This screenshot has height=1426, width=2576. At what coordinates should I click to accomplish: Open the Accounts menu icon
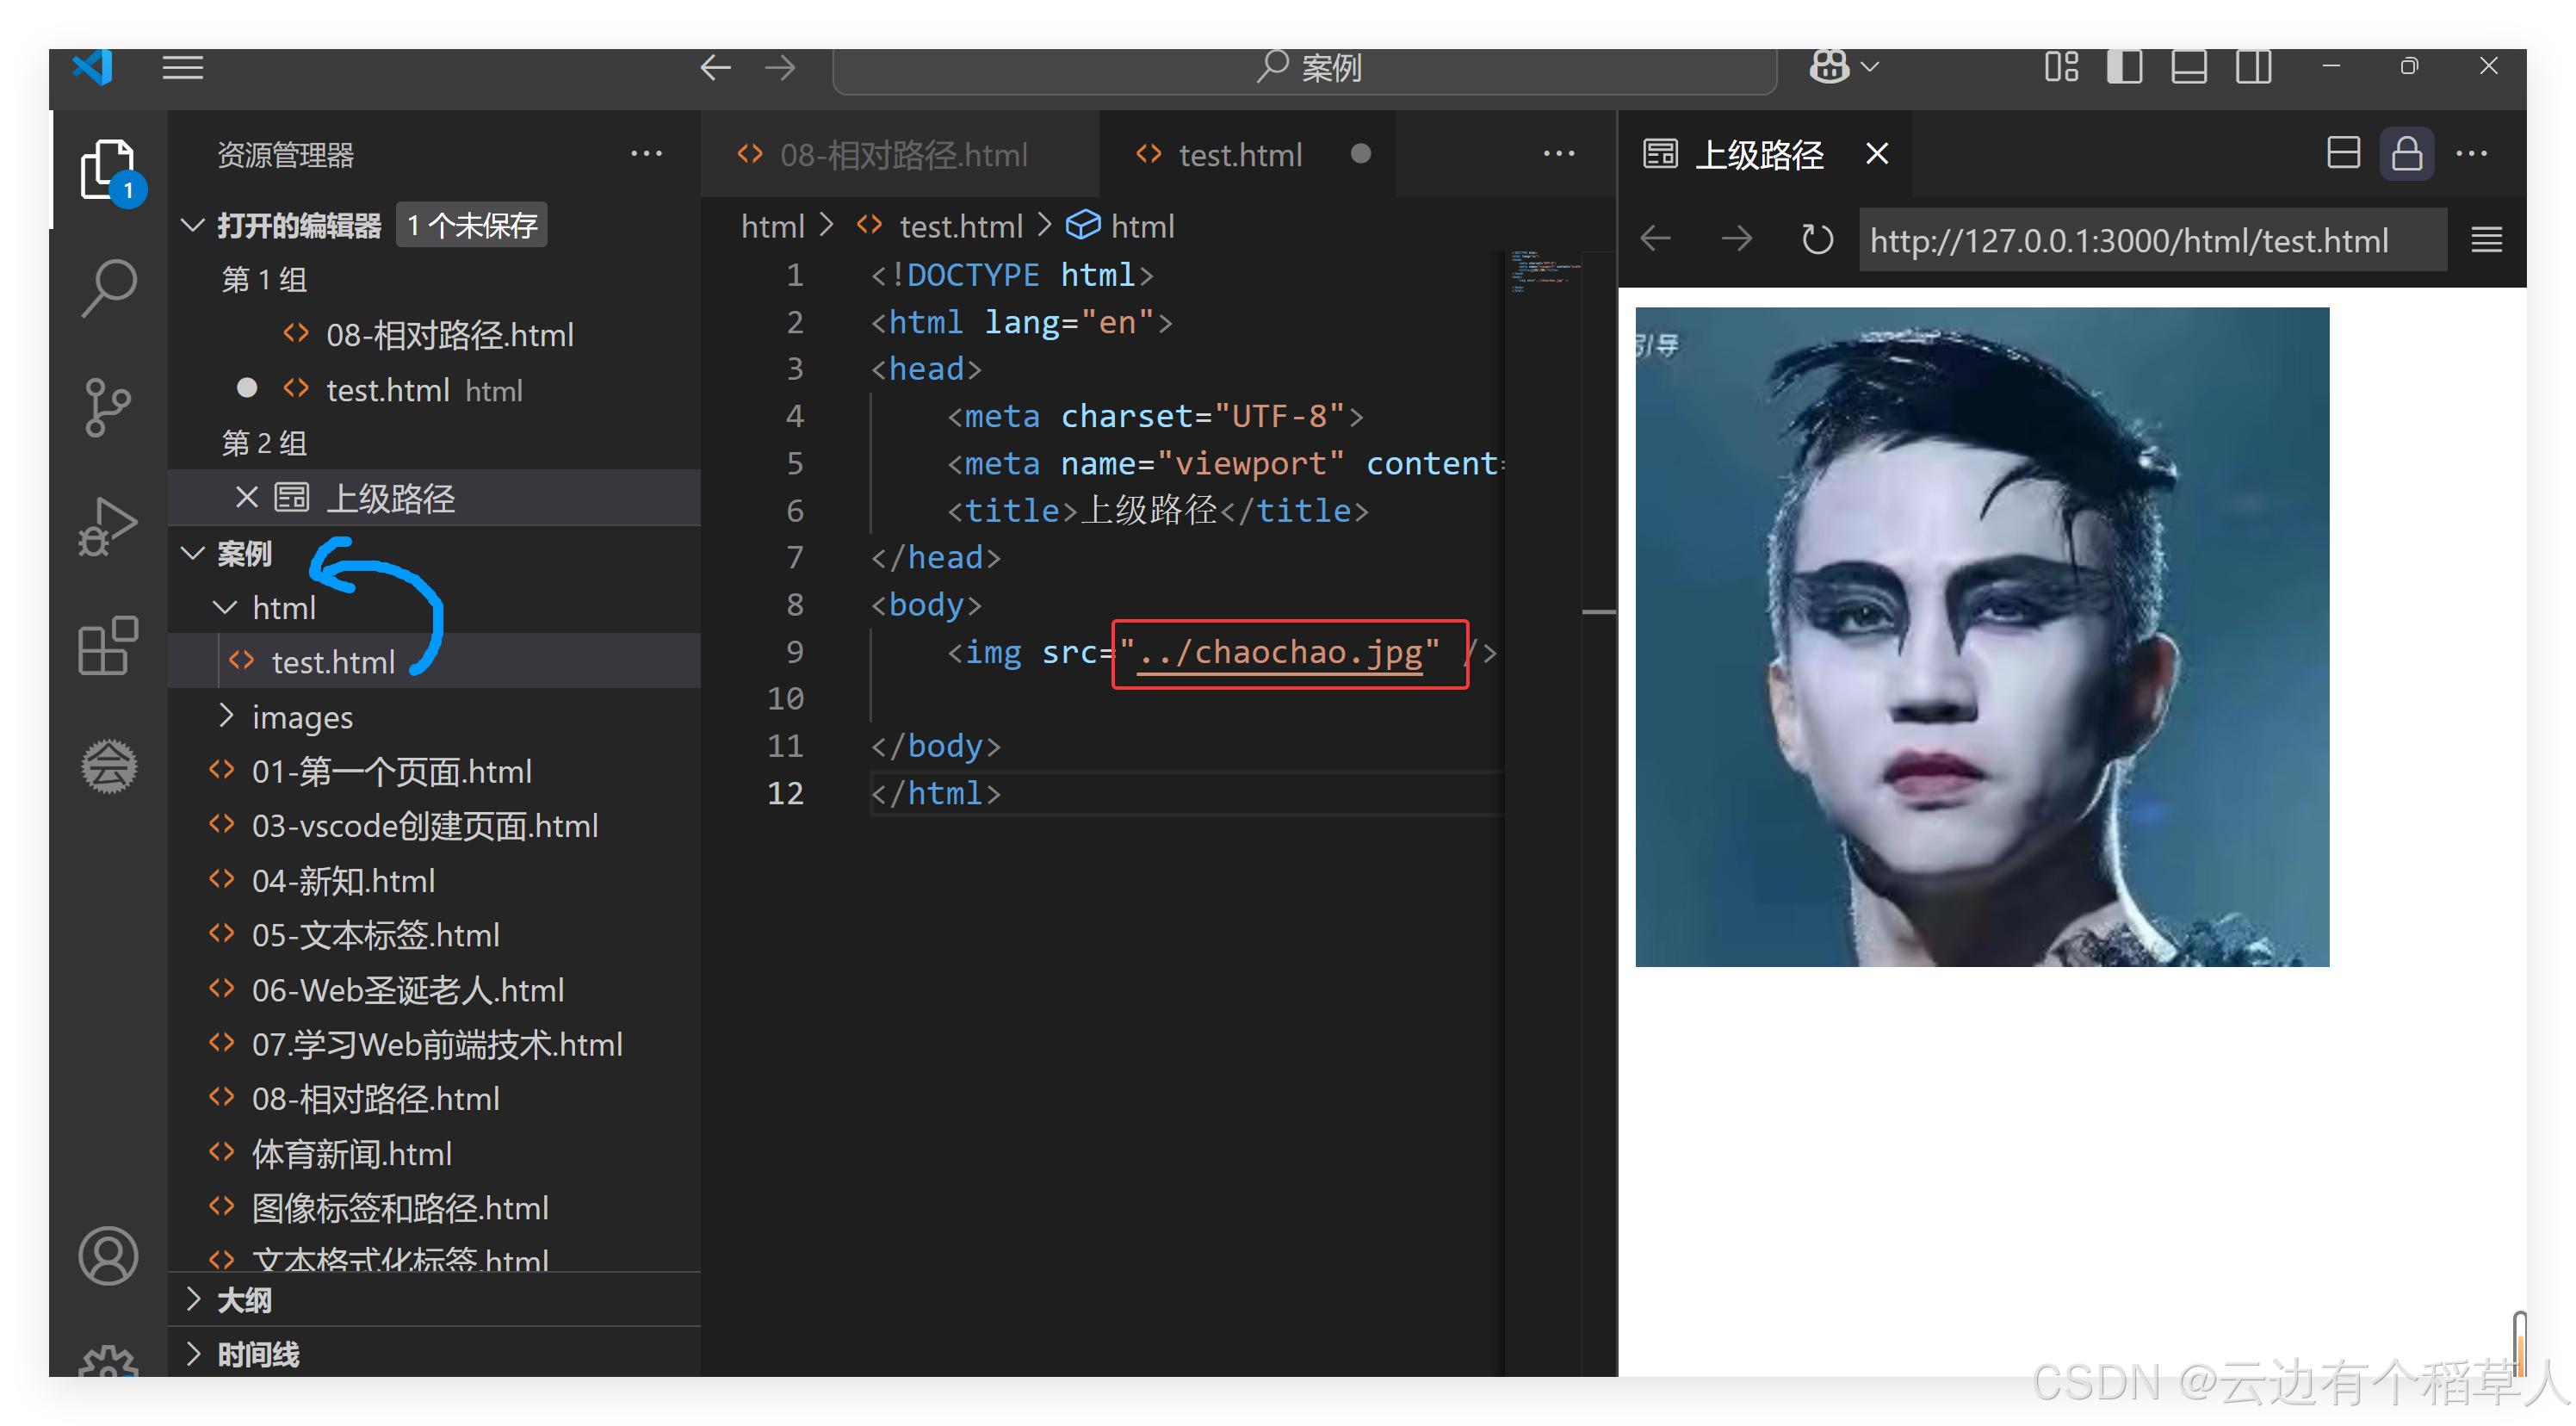pos(108,1256)
